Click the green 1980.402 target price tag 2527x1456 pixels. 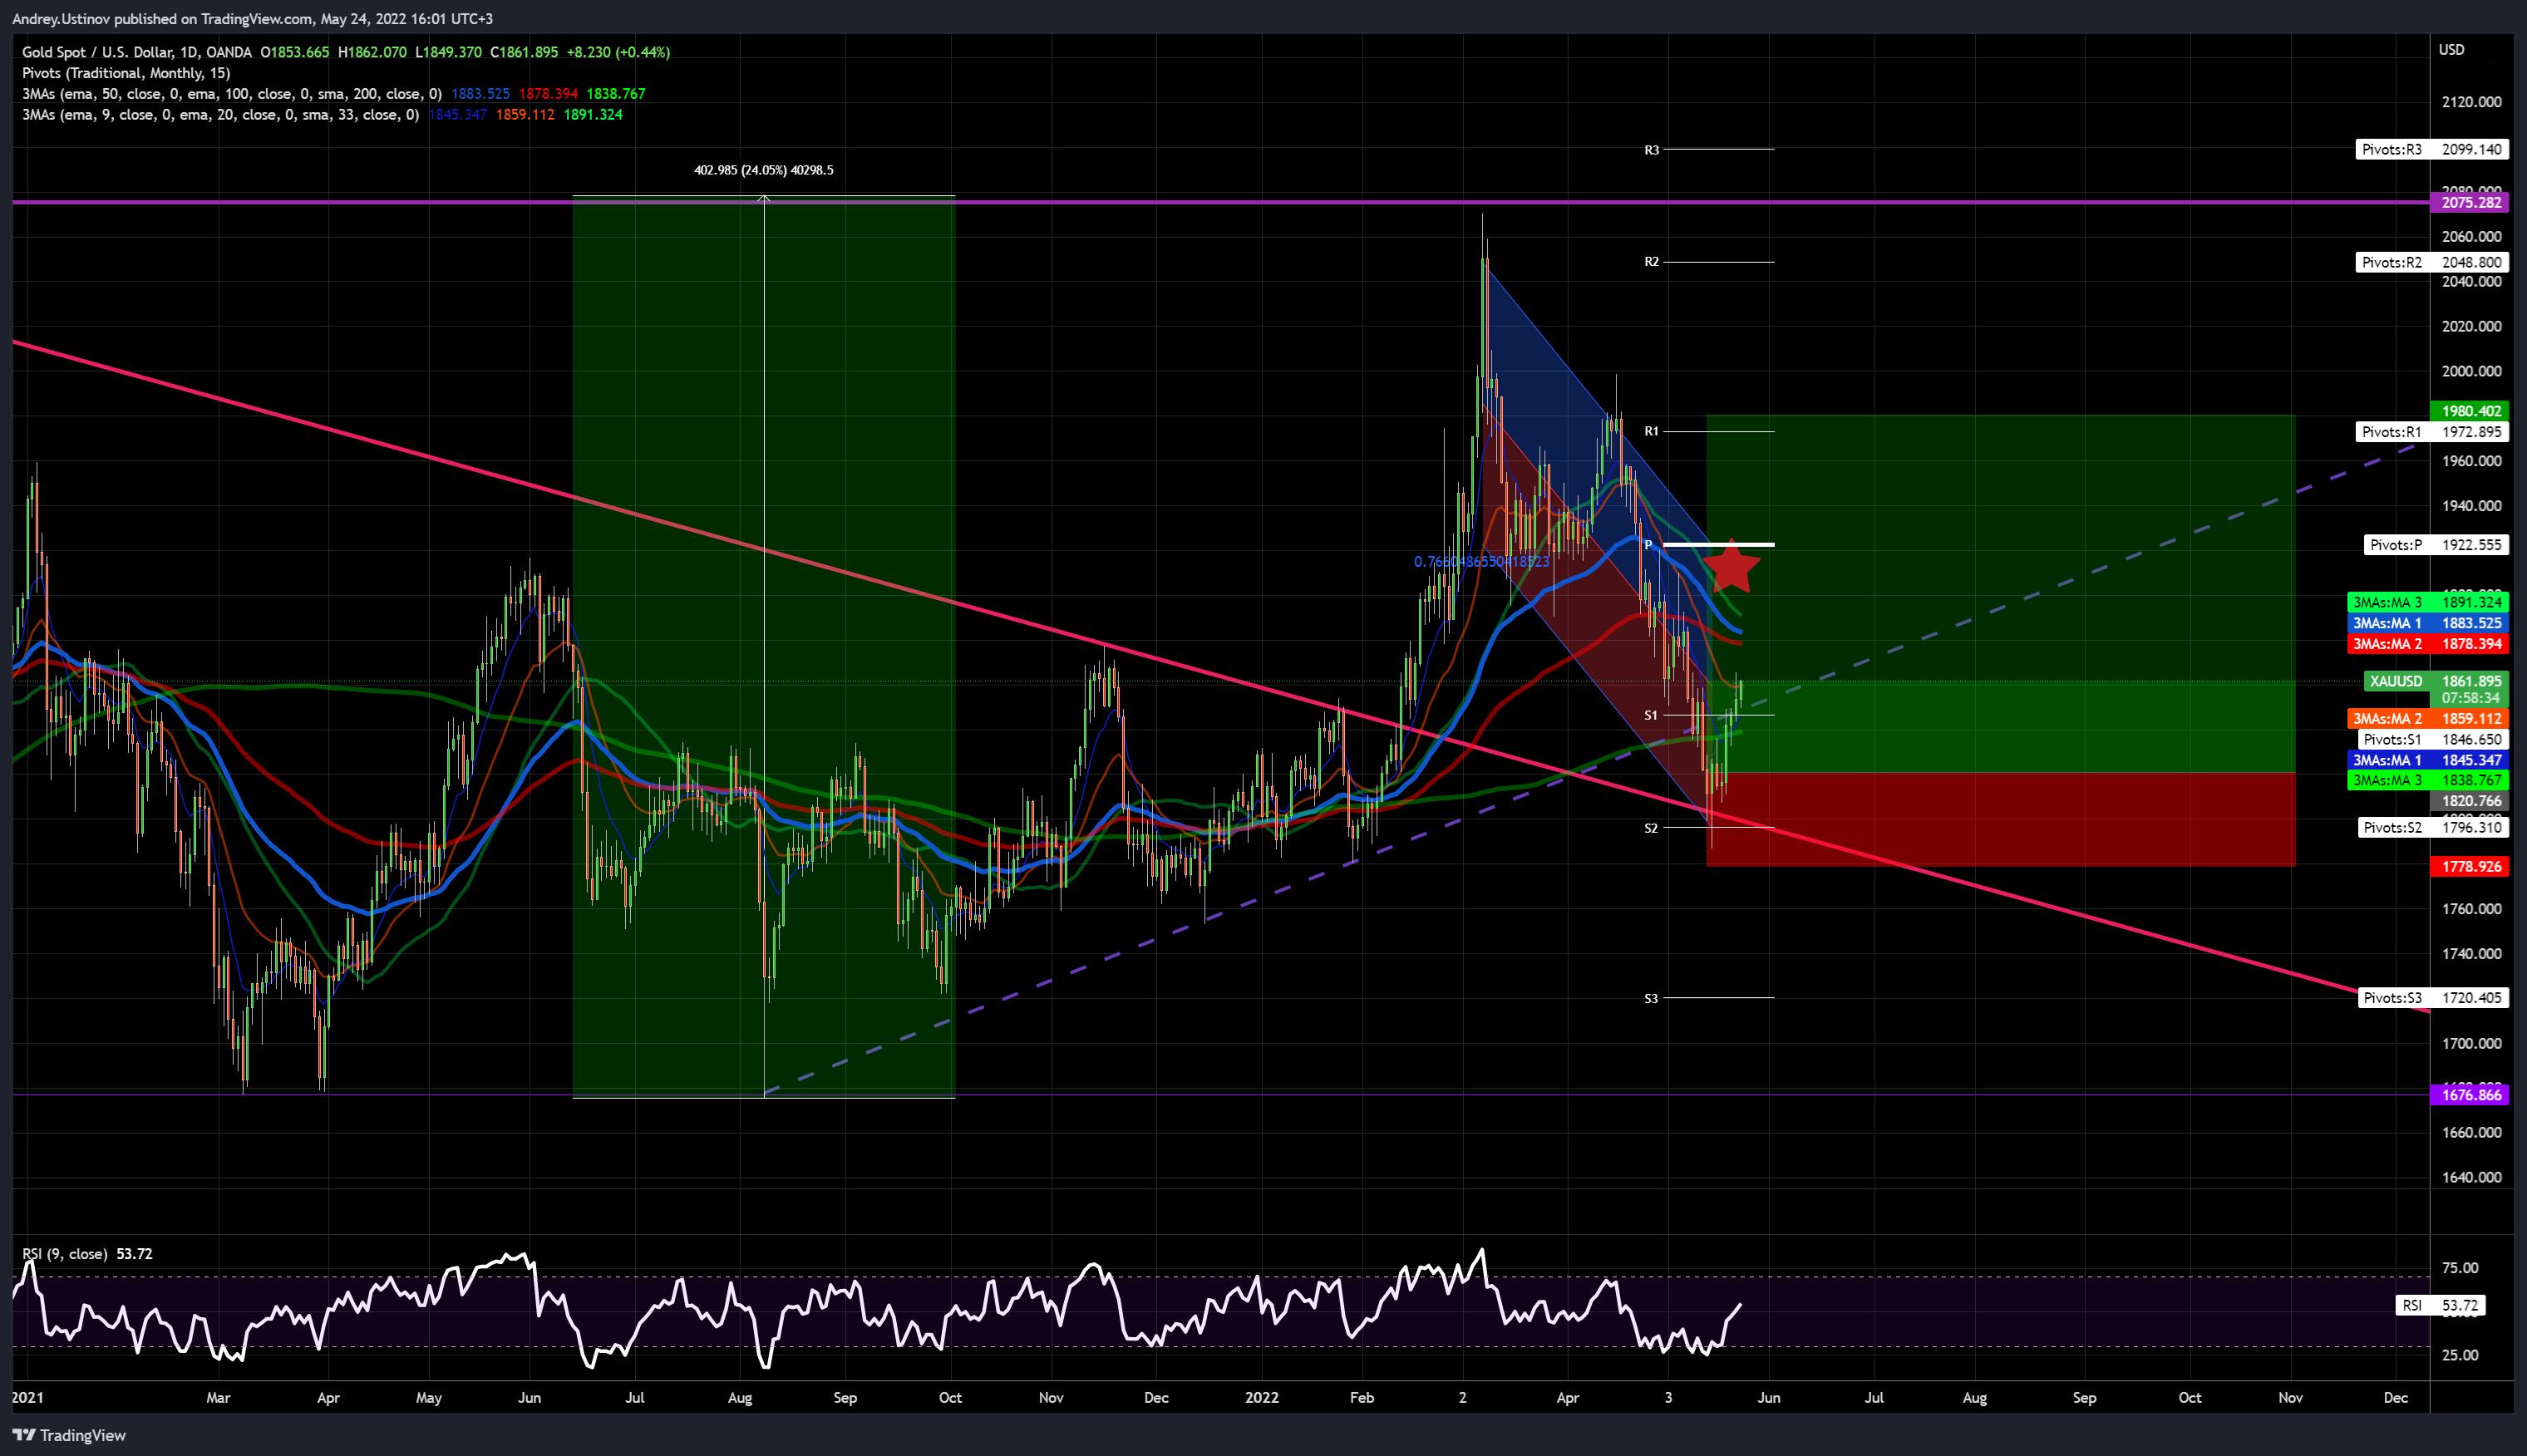(2470, 411)
